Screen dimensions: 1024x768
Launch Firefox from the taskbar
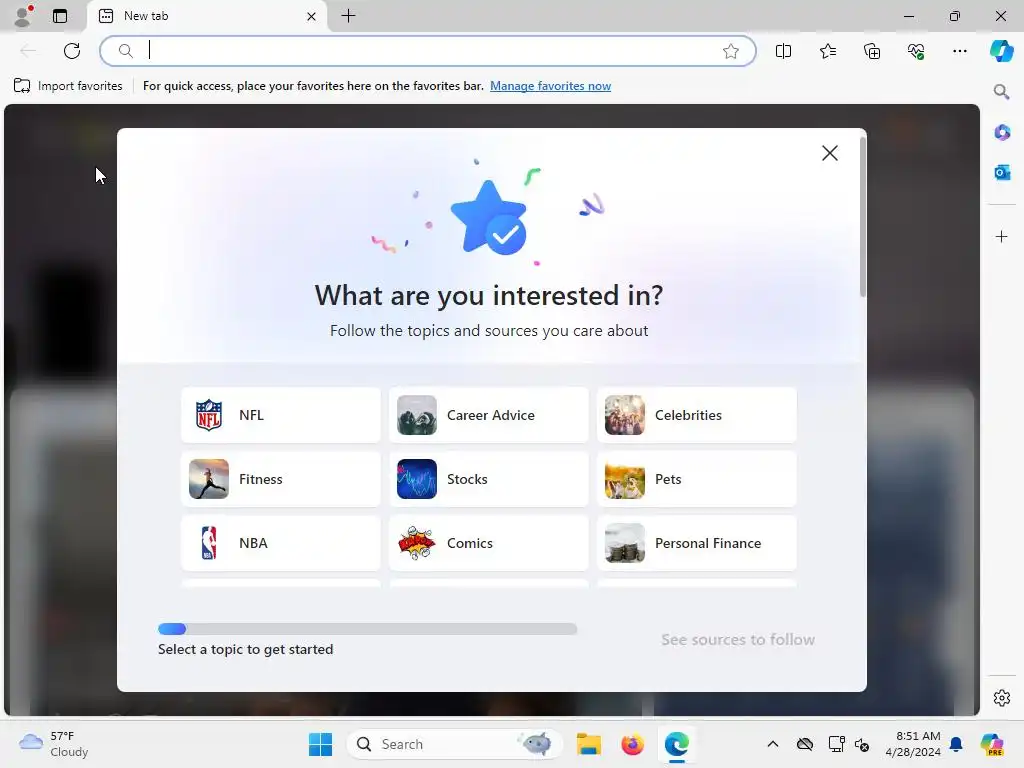[632, 744]
